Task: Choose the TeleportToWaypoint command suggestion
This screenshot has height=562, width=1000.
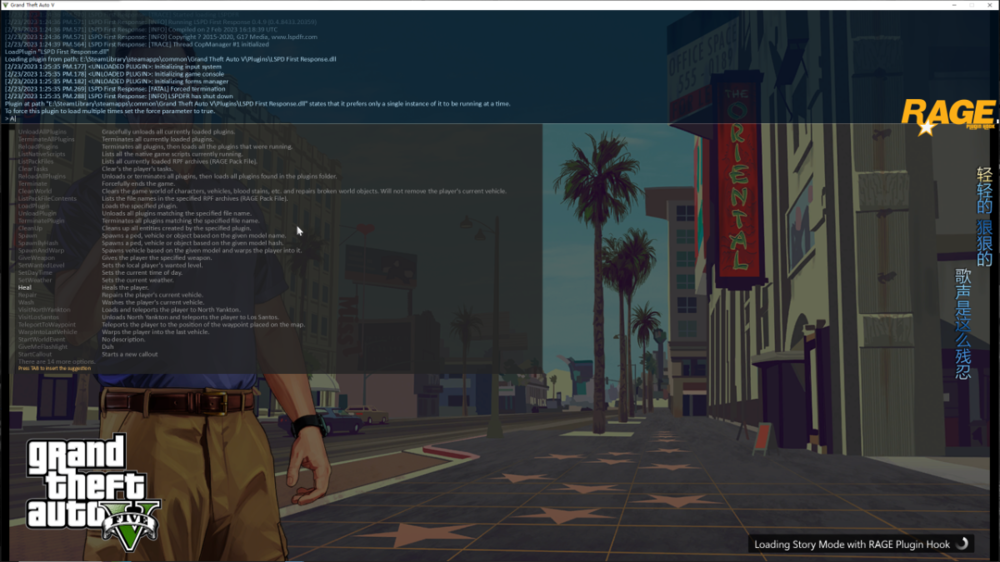Action: (x=47, y=324)
